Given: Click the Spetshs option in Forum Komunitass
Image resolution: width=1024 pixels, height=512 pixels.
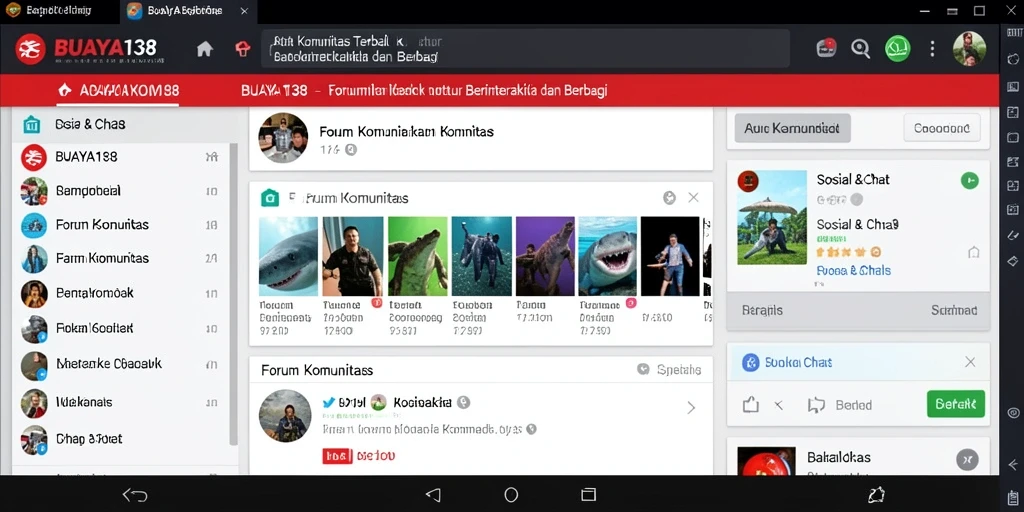Looking at the screenshot, I should 669,370.
